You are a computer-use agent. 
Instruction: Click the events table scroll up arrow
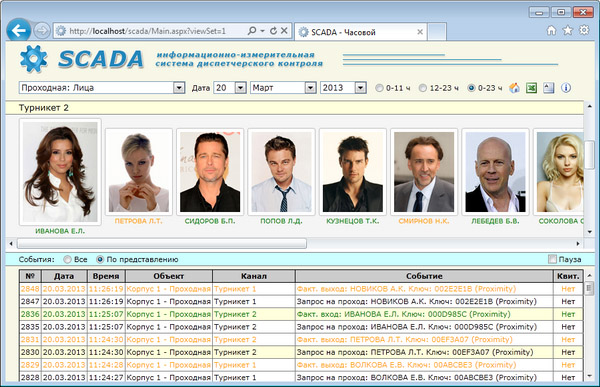(x=589, y=275)
